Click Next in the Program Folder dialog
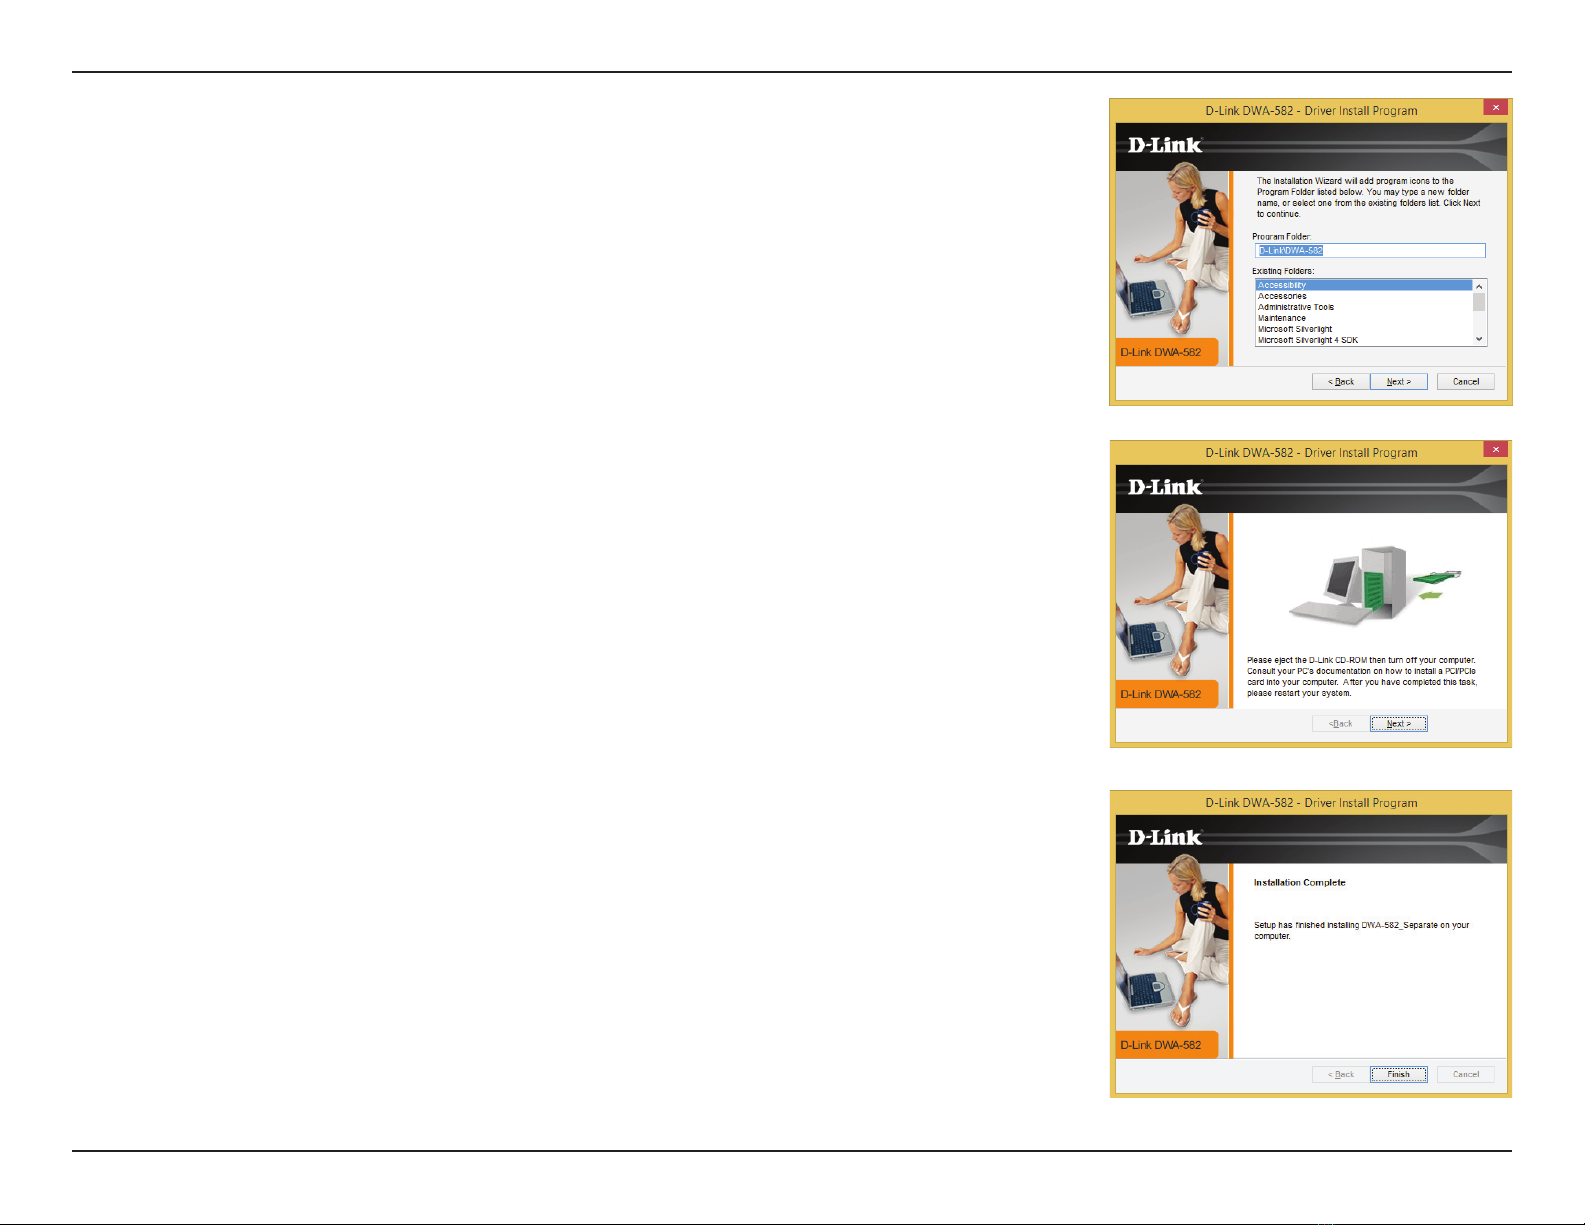 pyautogui.click(x=1399, y=382)
